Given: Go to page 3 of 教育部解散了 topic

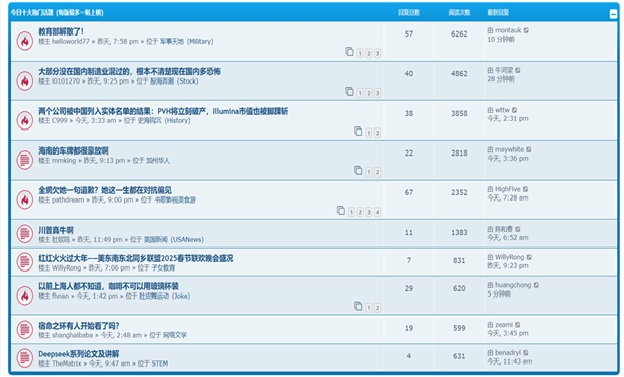Looking at the screenshot, I should 377,53.
